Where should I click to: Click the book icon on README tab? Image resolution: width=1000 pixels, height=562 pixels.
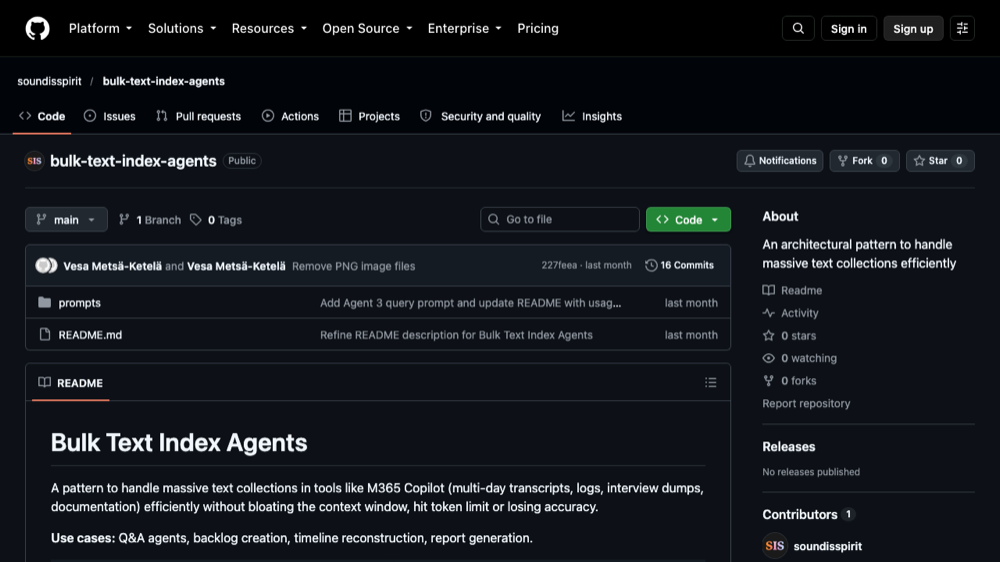point(44,383)
